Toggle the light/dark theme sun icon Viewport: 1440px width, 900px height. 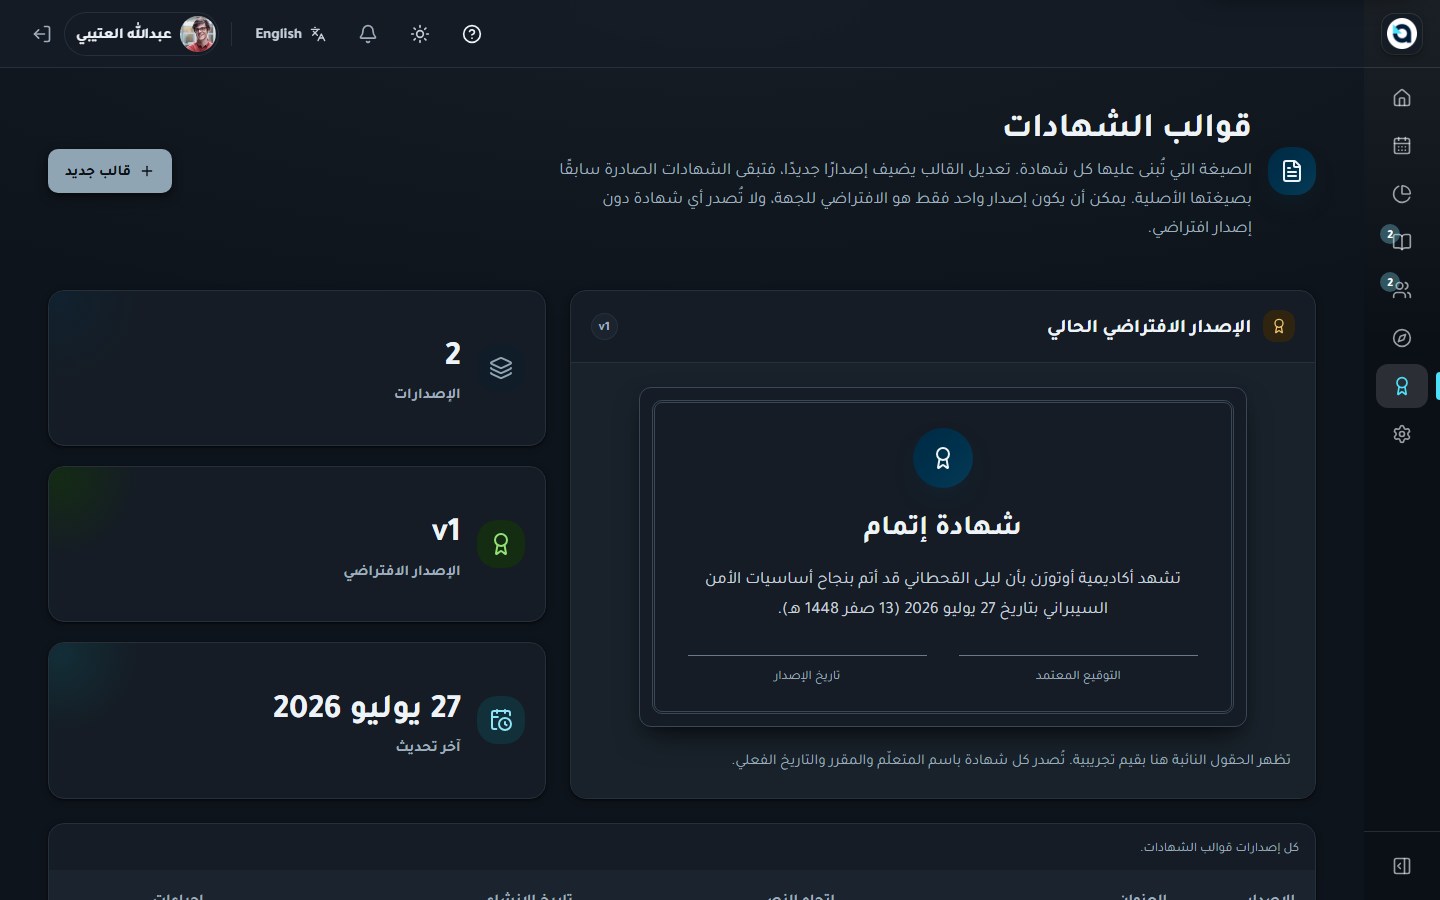click(x=420, y=34)
